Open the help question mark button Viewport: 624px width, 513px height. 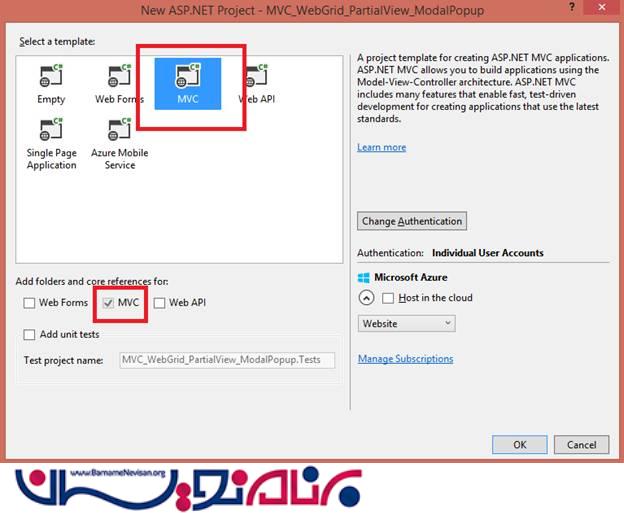click(x=572, y=7)
